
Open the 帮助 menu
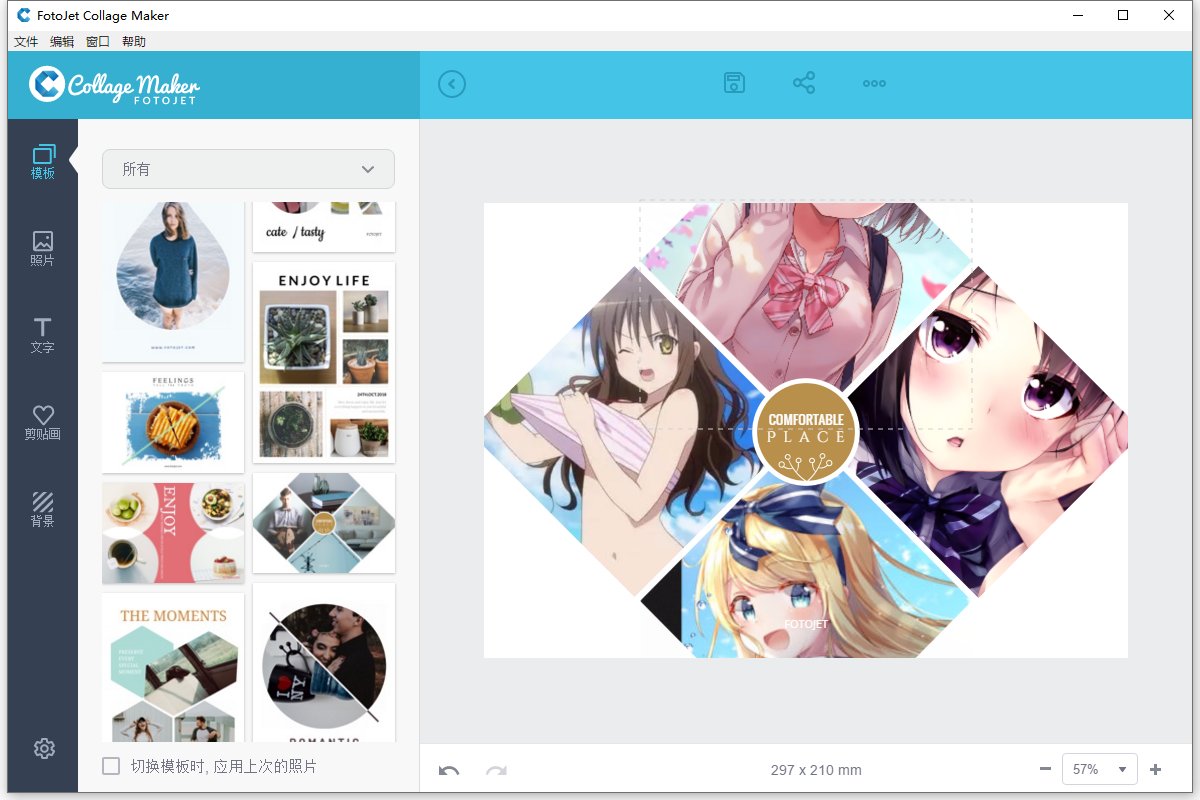134,42
